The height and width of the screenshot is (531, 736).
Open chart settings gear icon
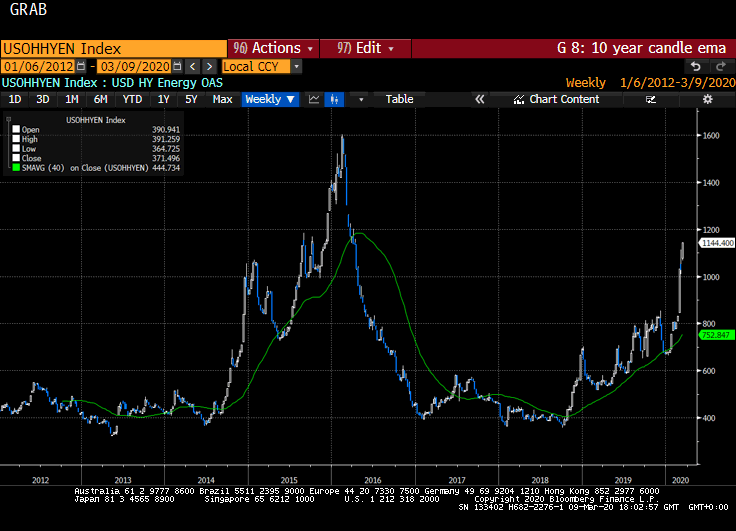(x=707, y=99)
